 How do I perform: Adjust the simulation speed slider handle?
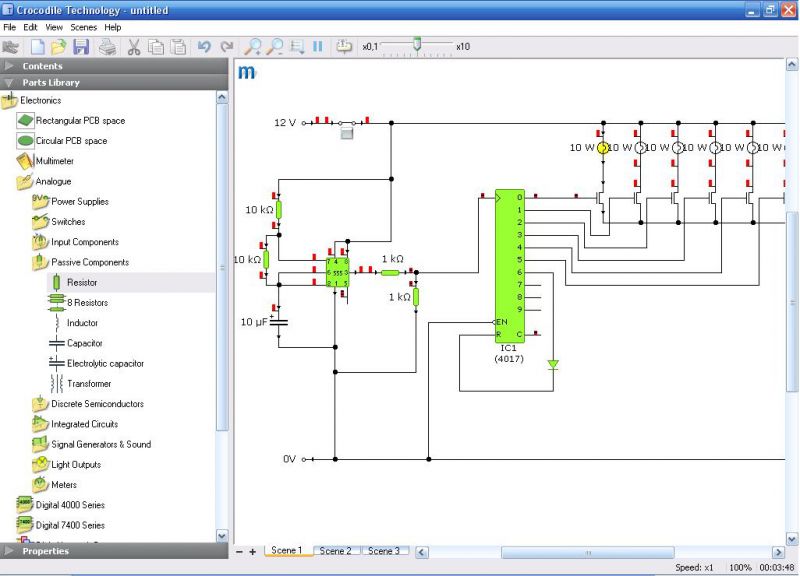[x=417, y=44]
